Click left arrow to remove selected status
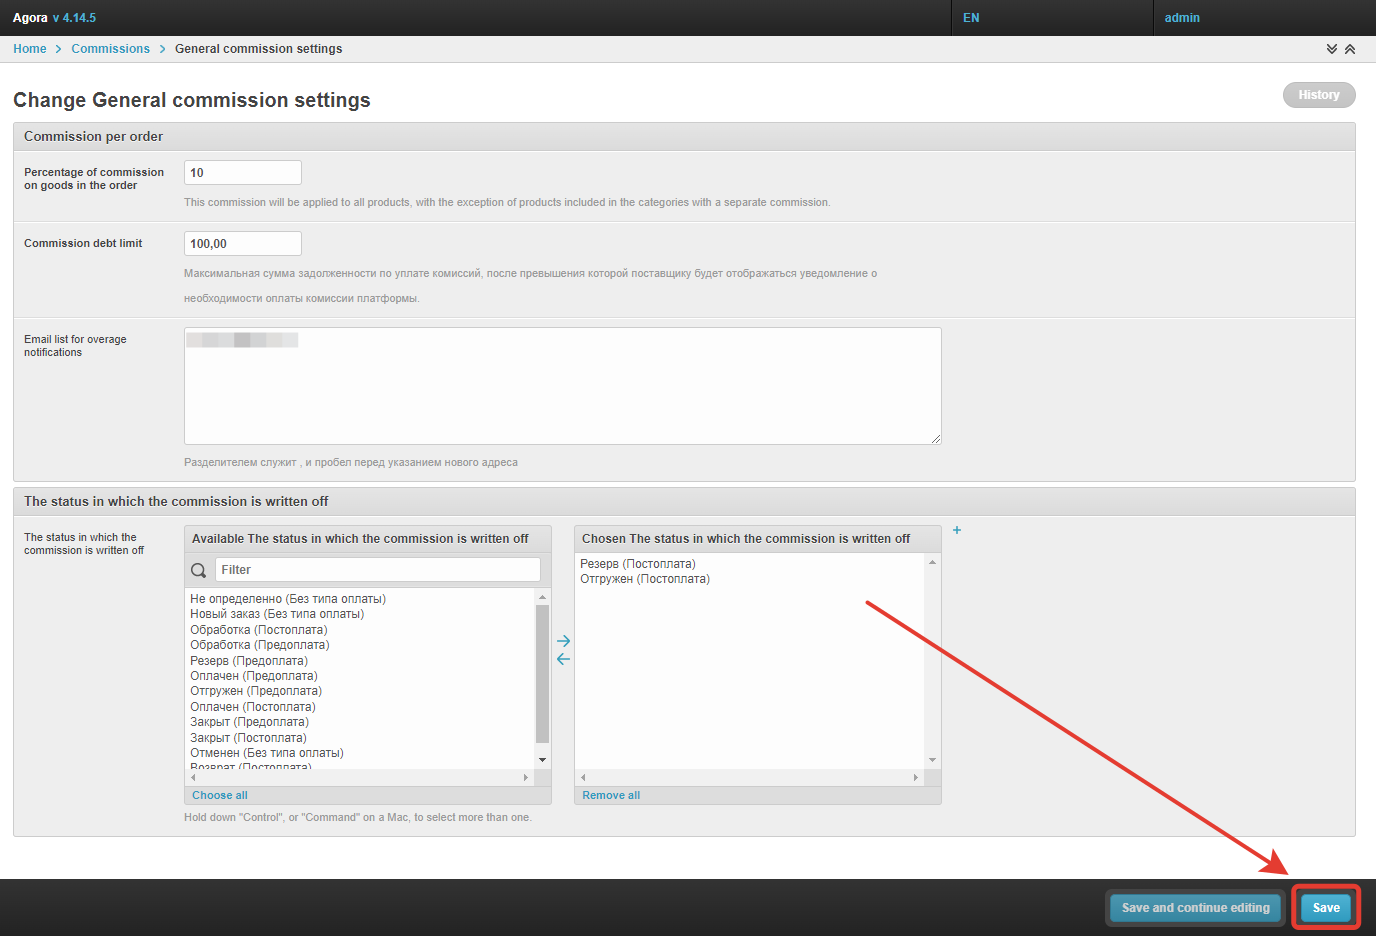Image resolution: width=1376 pixels, height=936 pixels. point(563,659)
